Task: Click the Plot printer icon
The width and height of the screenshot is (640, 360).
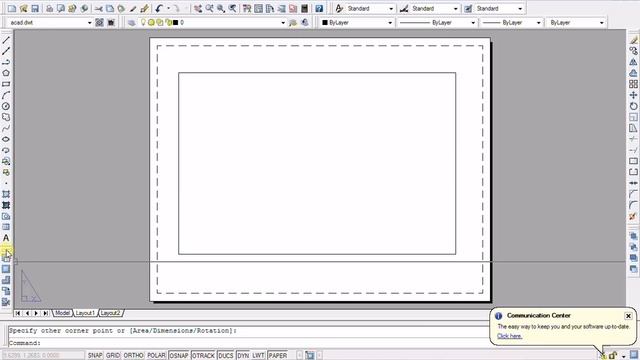Action: (x=49, y=8)
